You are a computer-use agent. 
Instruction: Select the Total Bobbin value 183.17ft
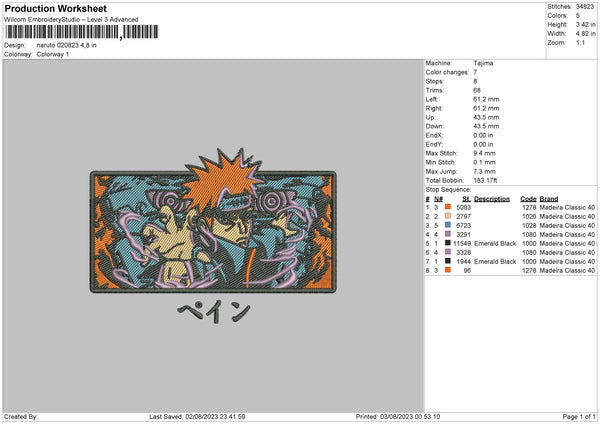tap(485, 180)
